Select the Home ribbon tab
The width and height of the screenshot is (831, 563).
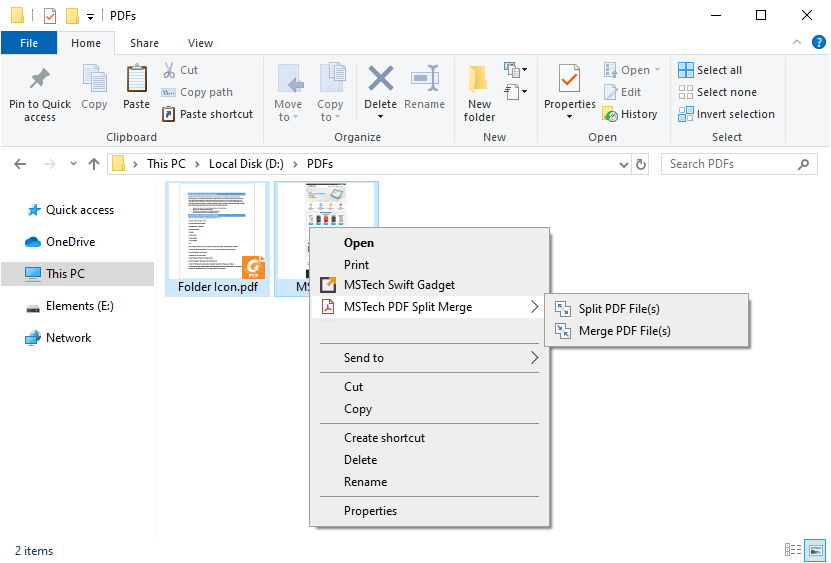point(86,43)
